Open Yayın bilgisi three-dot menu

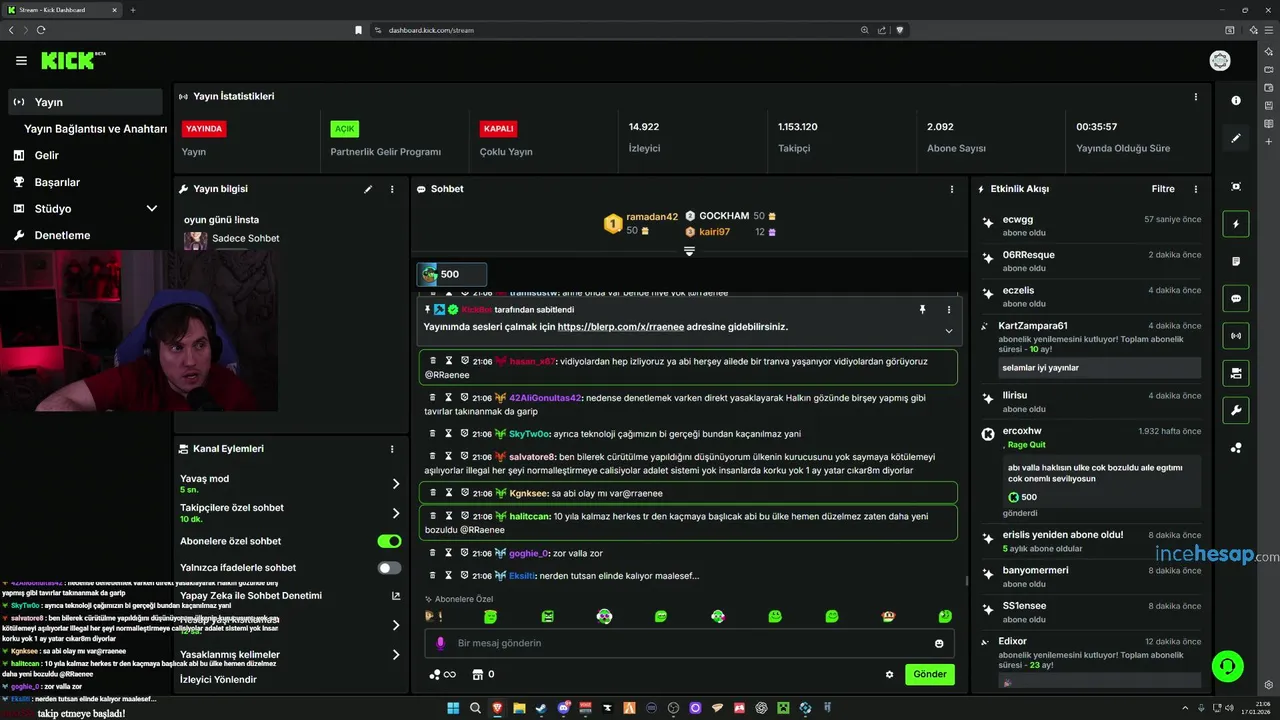pyautogui.click(x=392, y=189)
